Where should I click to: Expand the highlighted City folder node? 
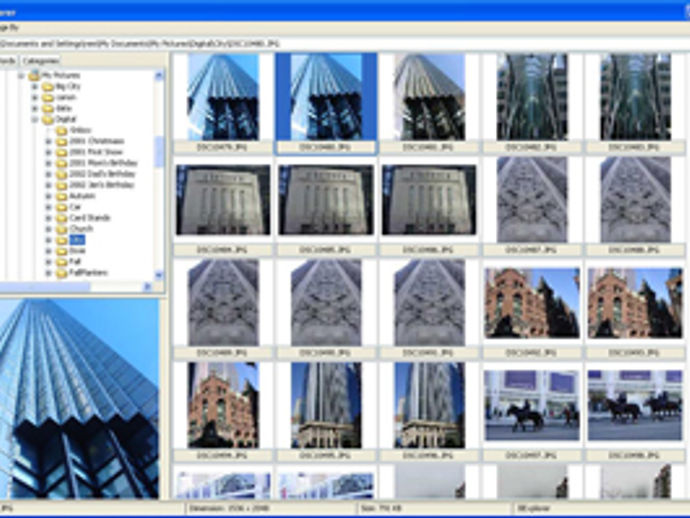tap(48, 241)
